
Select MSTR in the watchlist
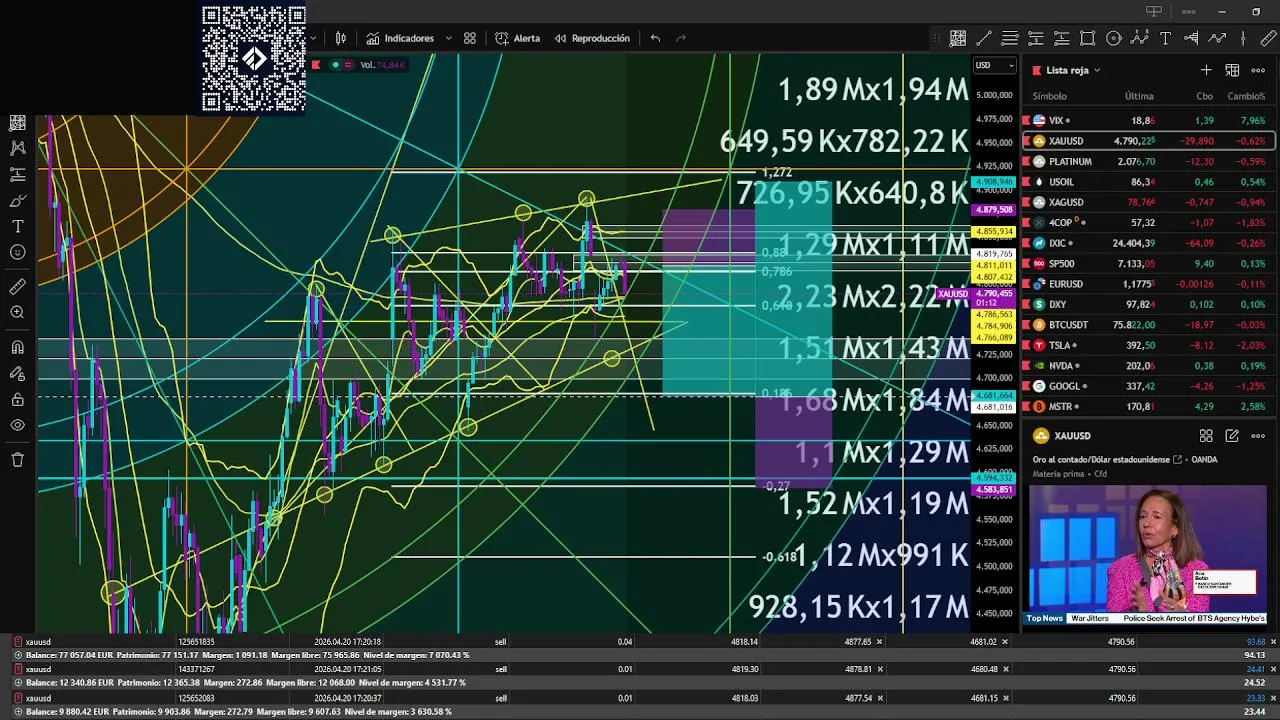click(x=1149, y=407)
